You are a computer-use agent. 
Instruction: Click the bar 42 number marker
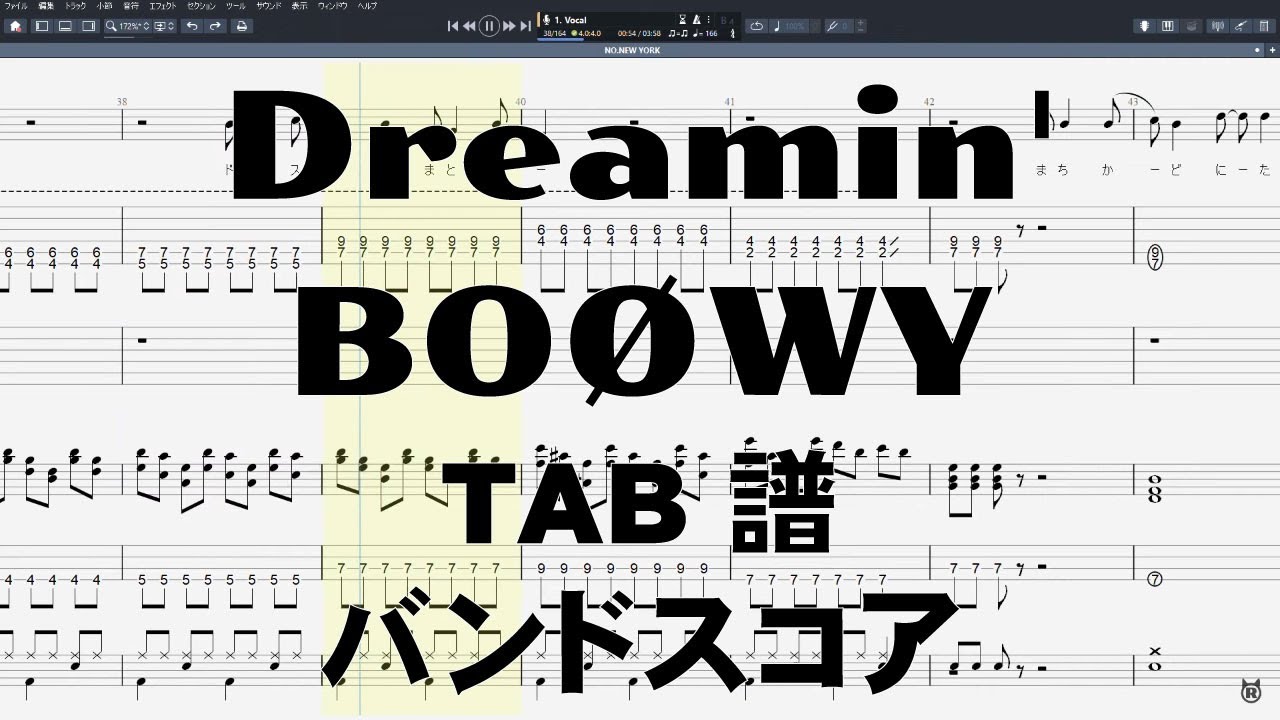929,101
